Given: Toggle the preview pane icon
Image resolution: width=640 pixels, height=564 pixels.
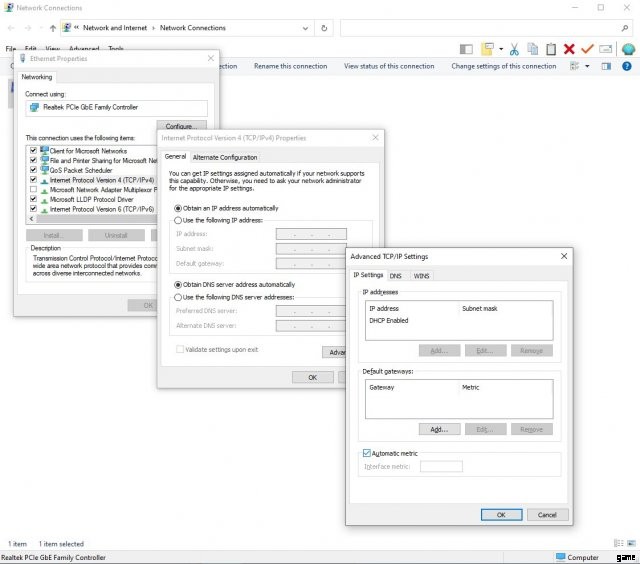Looking at the screenshot, I should (x=606, y=67).
